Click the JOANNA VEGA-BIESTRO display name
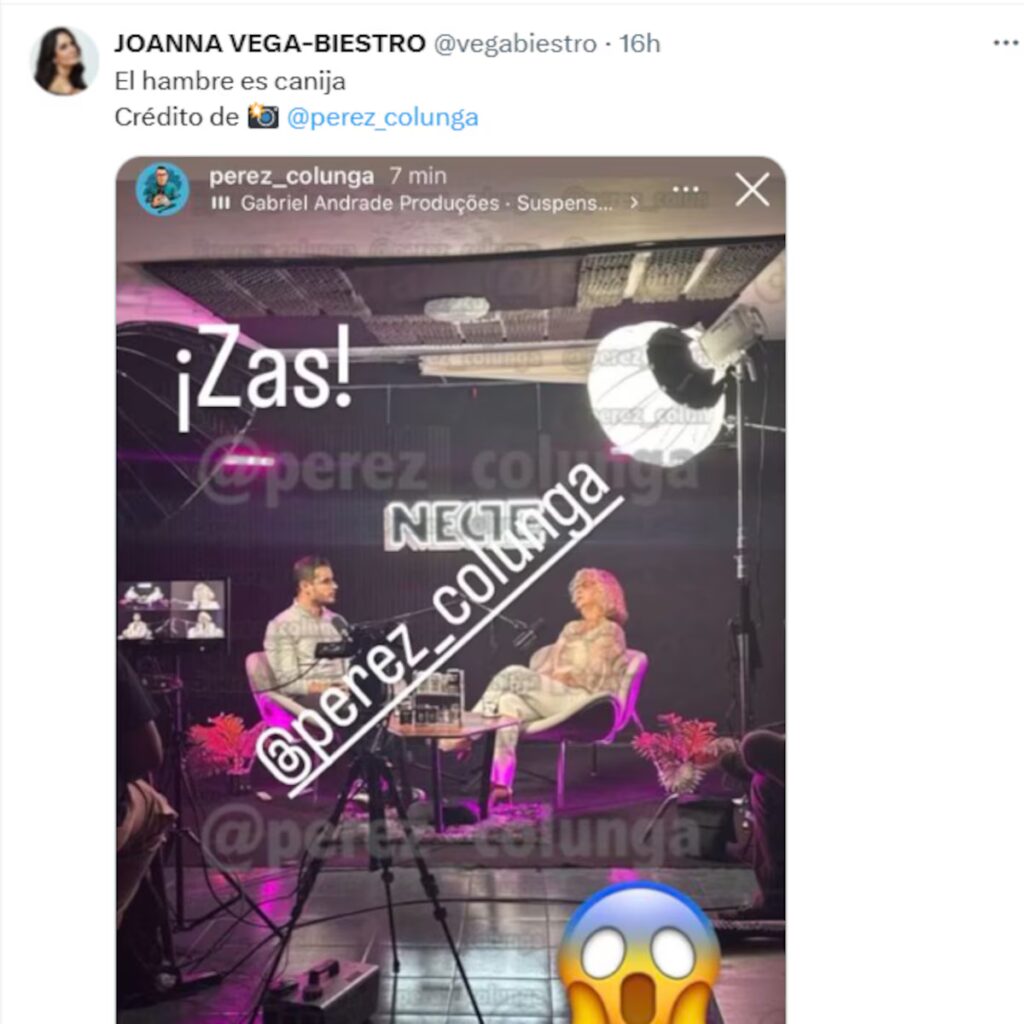1024x1024 pixels. tap(270, 44)
